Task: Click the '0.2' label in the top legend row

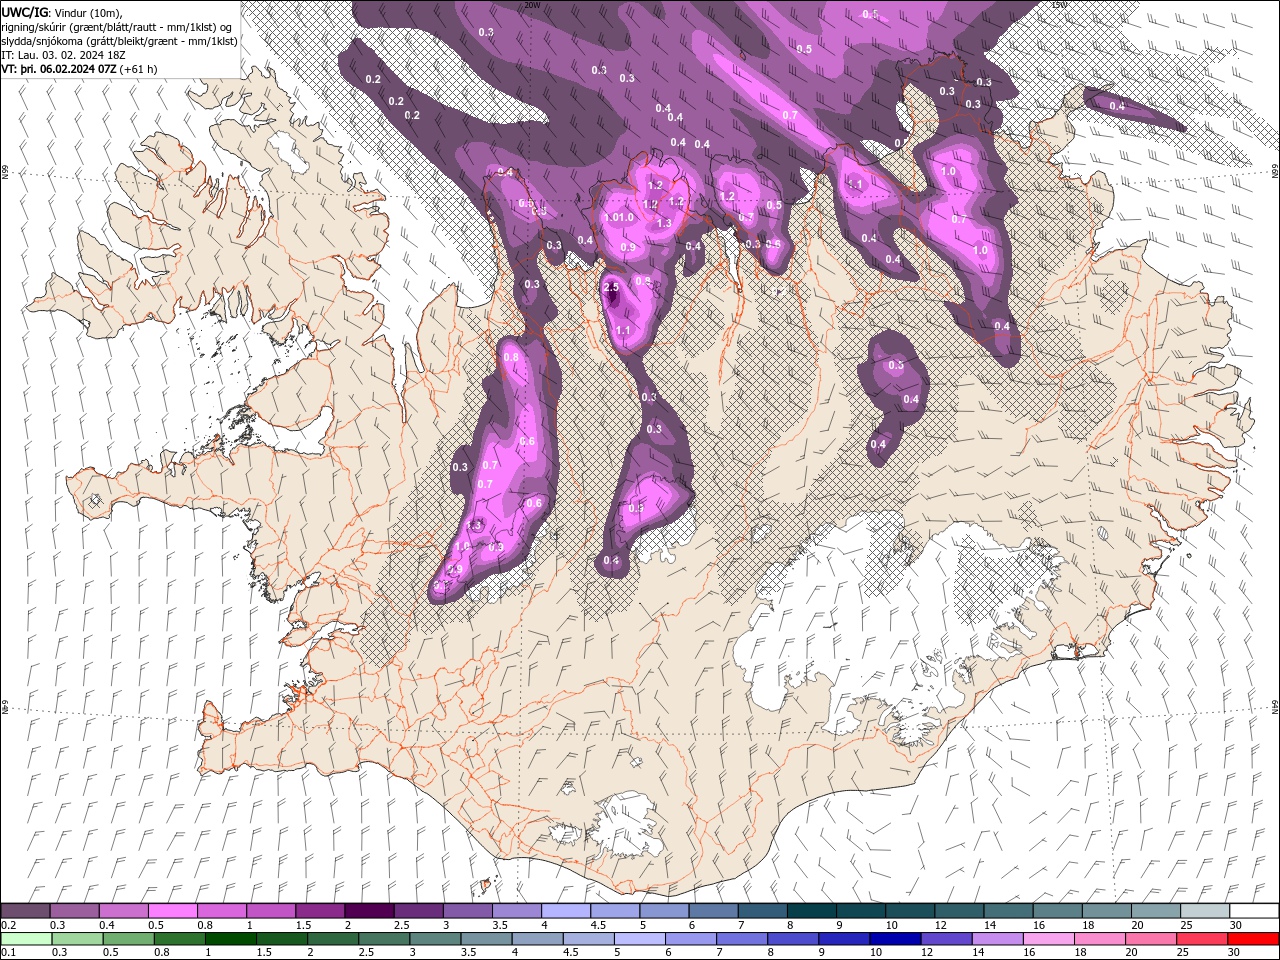Action: (8, 925)
